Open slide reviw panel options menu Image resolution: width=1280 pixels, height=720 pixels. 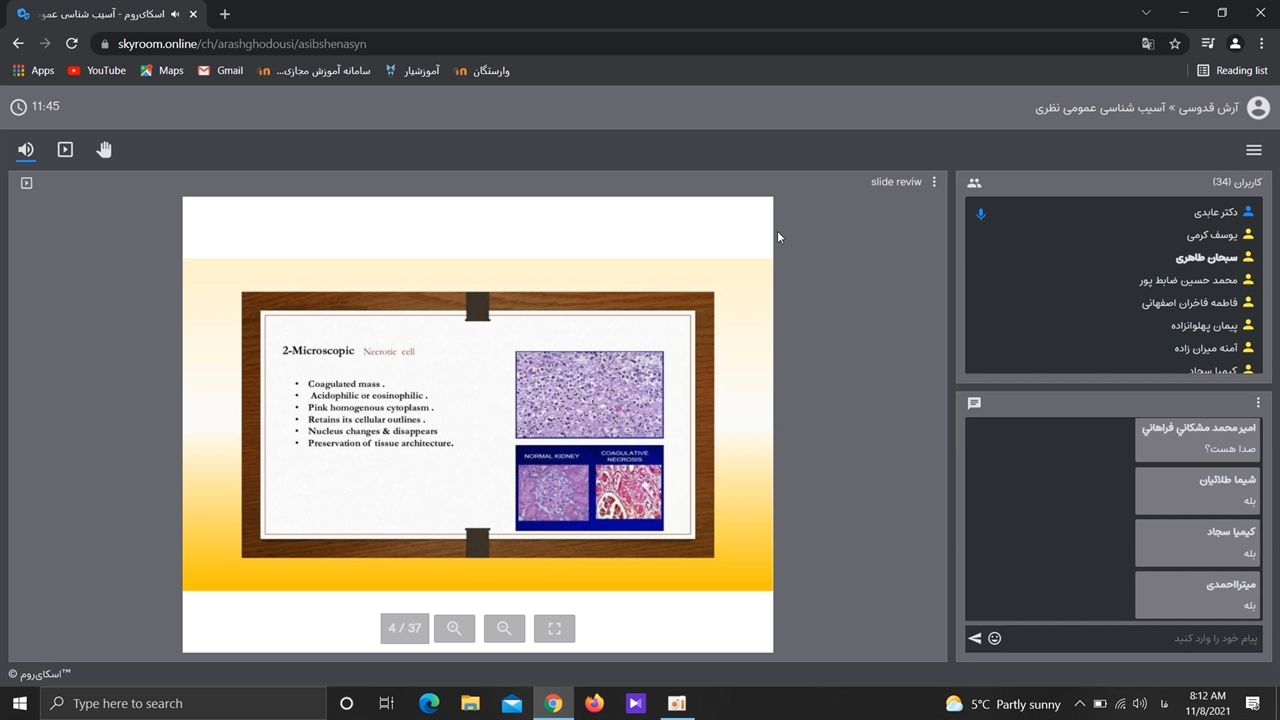tap(934, 182)
